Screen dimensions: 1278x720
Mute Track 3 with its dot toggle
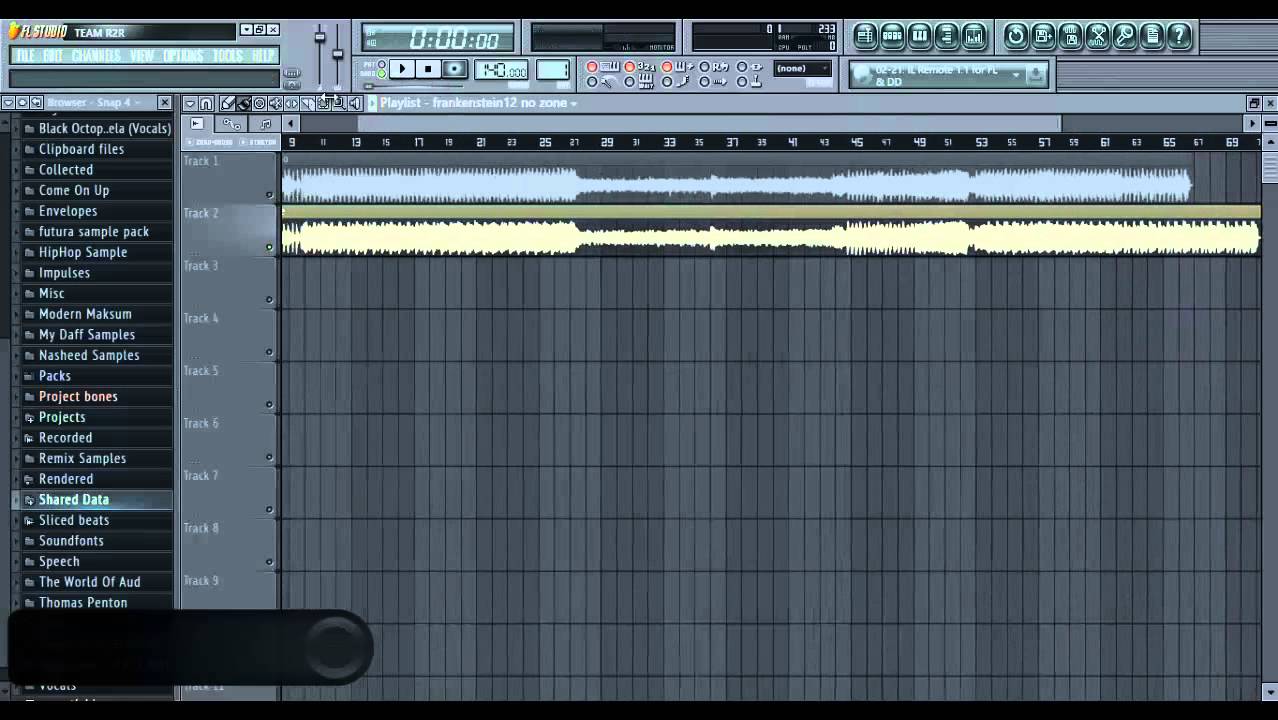[x=269, y=299]
